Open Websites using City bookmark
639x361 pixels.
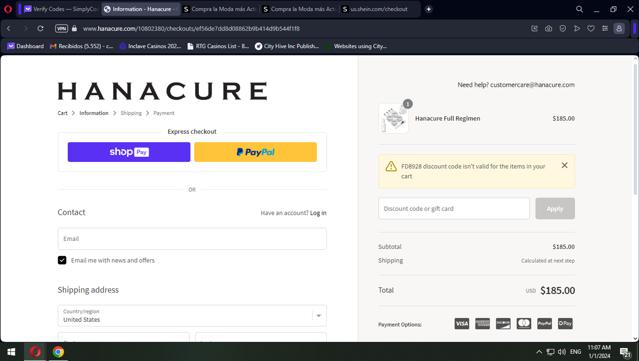click(x=356, y=46)
